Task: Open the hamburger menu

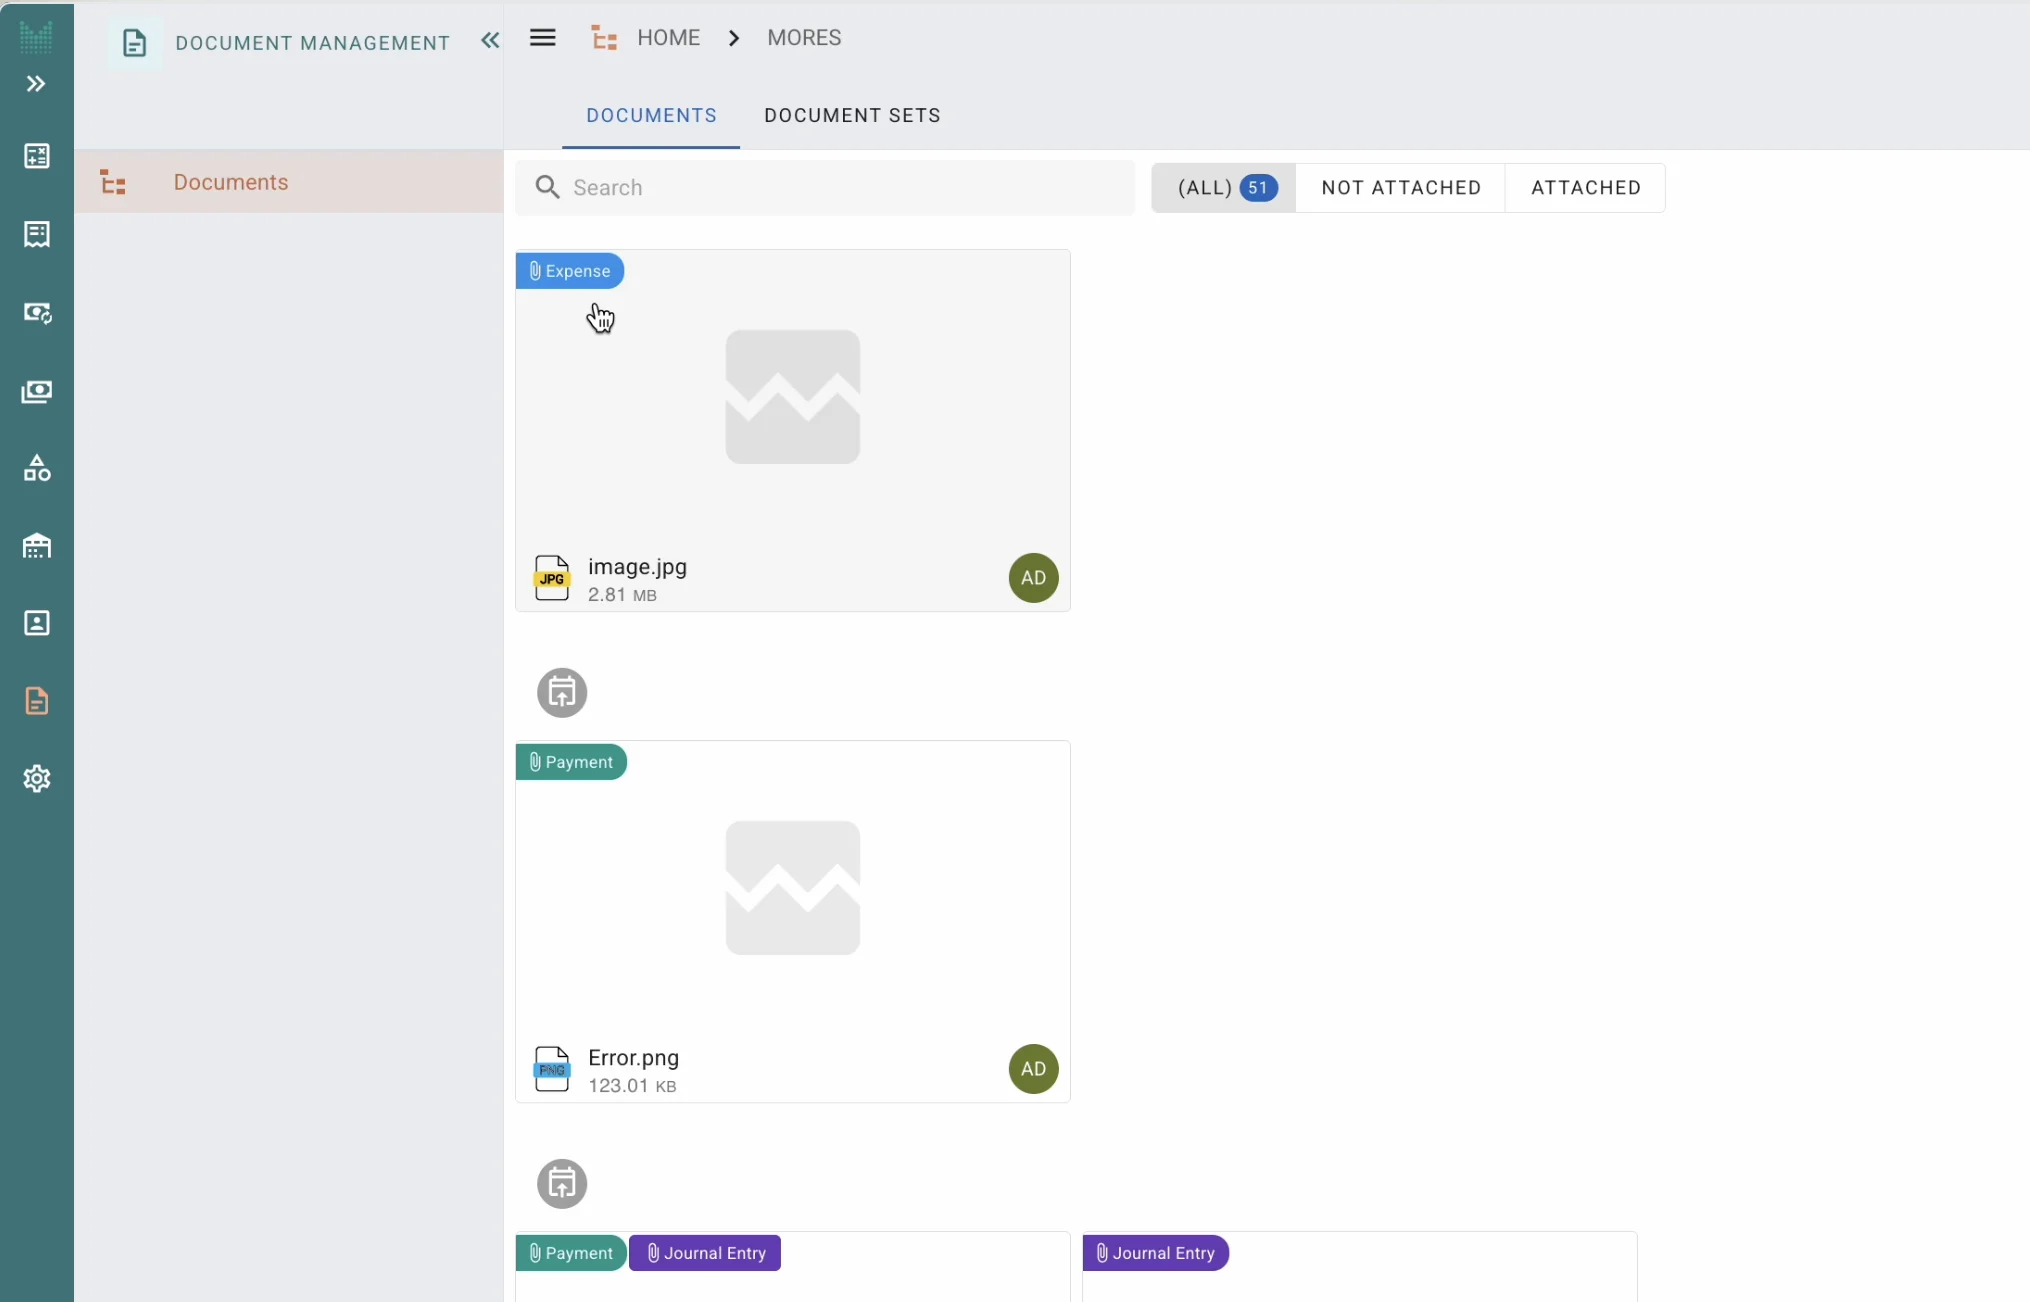Action: (x=543, y=38)
